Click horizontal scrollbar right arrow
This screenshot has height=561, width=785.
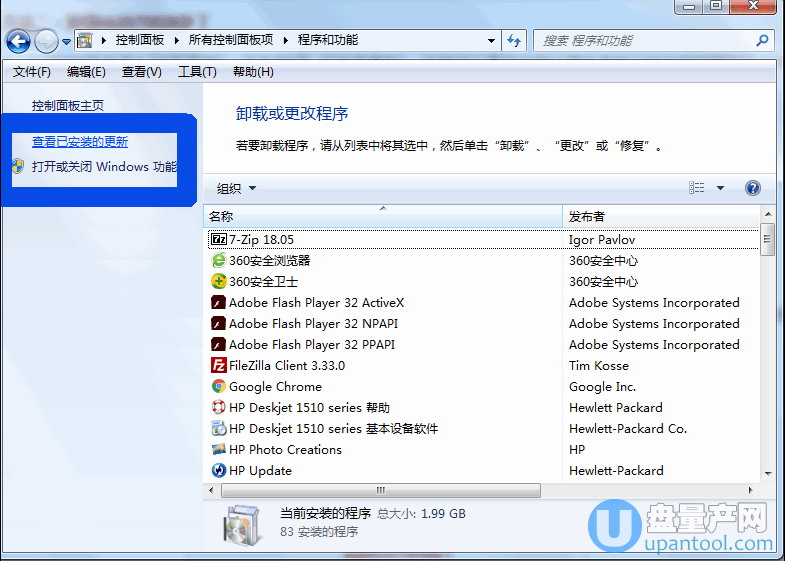[750, 490]
